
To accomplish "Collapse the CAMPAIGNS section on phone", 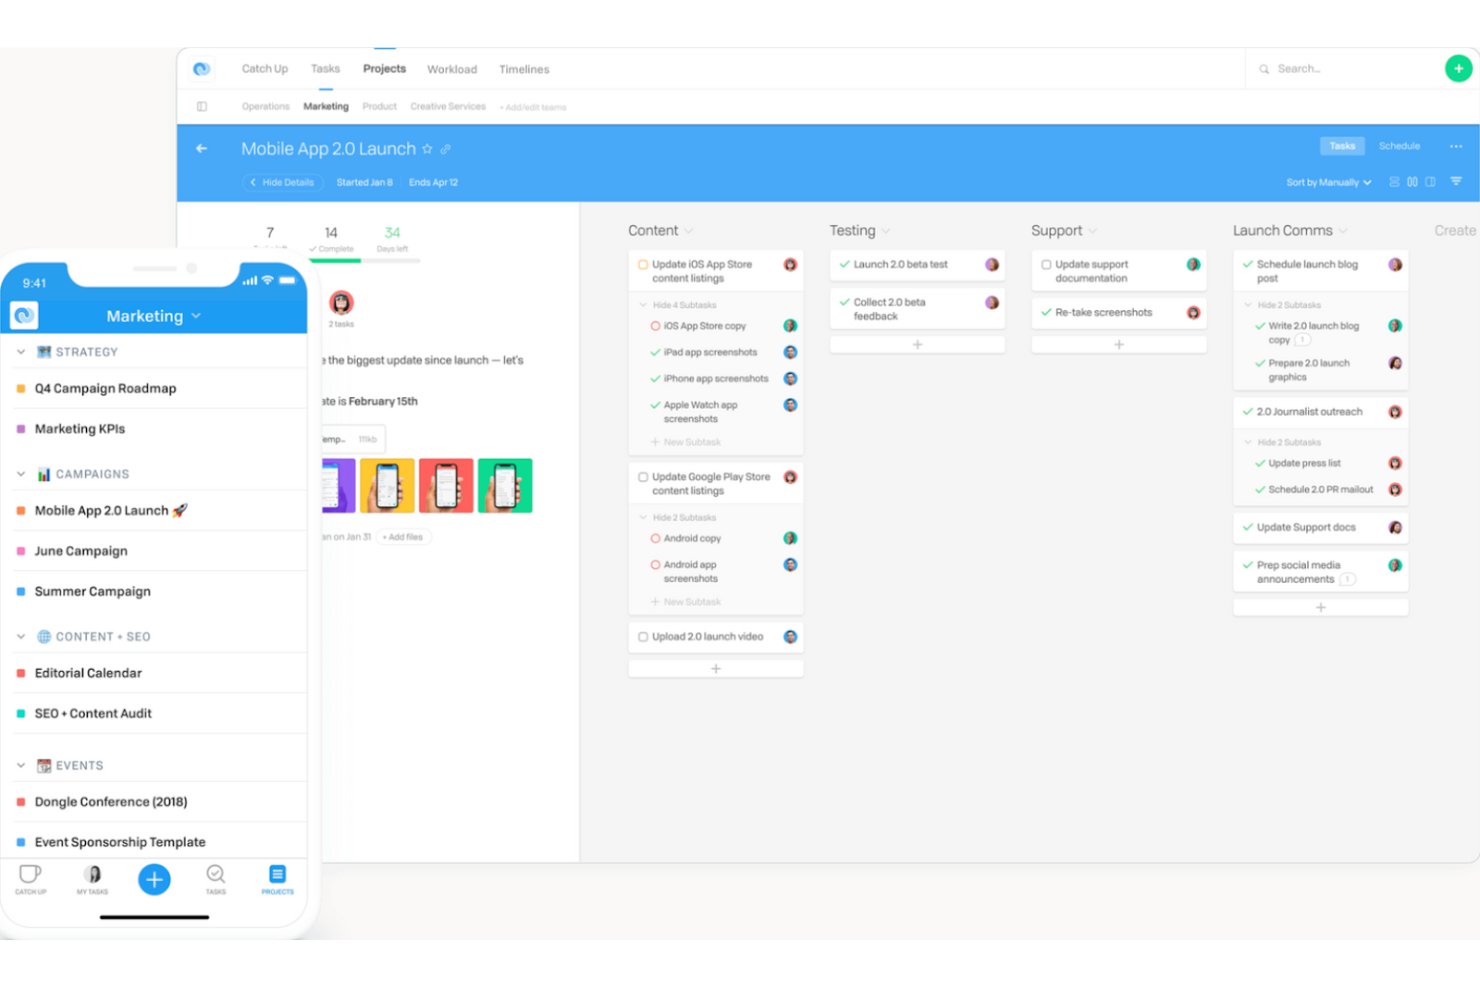I will [x=21, y=474].
